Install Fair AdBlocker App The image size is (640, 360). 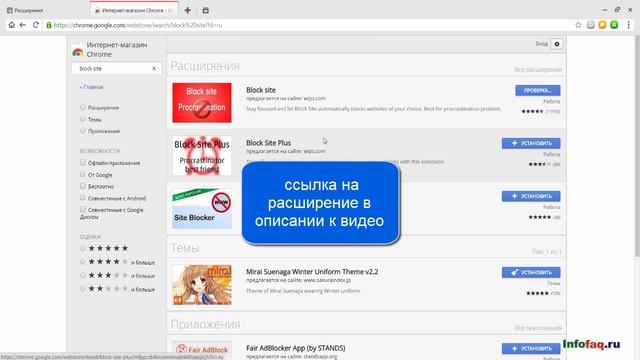pos(531,349)
